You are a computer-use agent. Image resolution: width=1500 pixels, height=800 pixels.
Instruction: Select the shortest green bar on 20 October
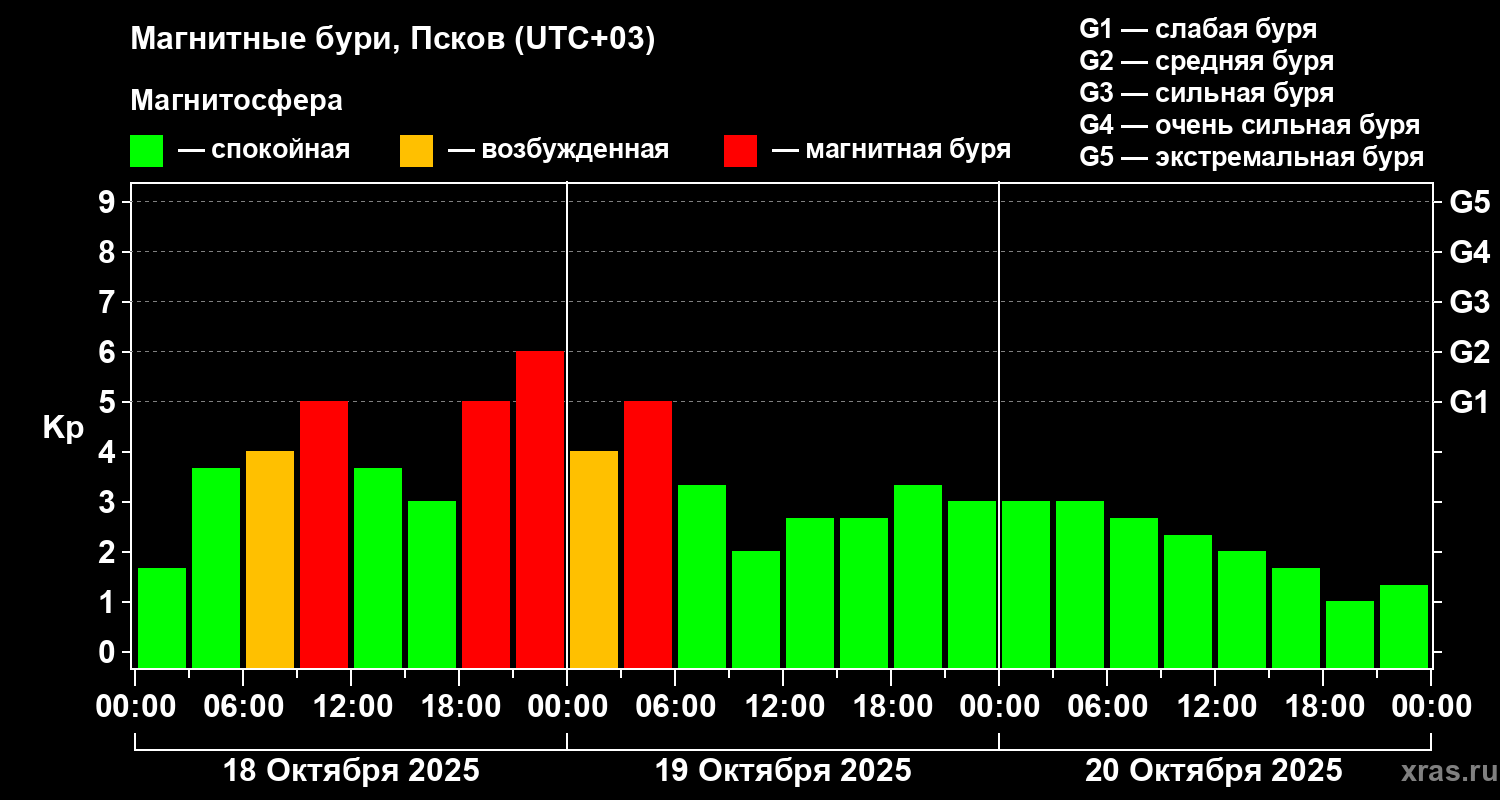[1350, 634]
